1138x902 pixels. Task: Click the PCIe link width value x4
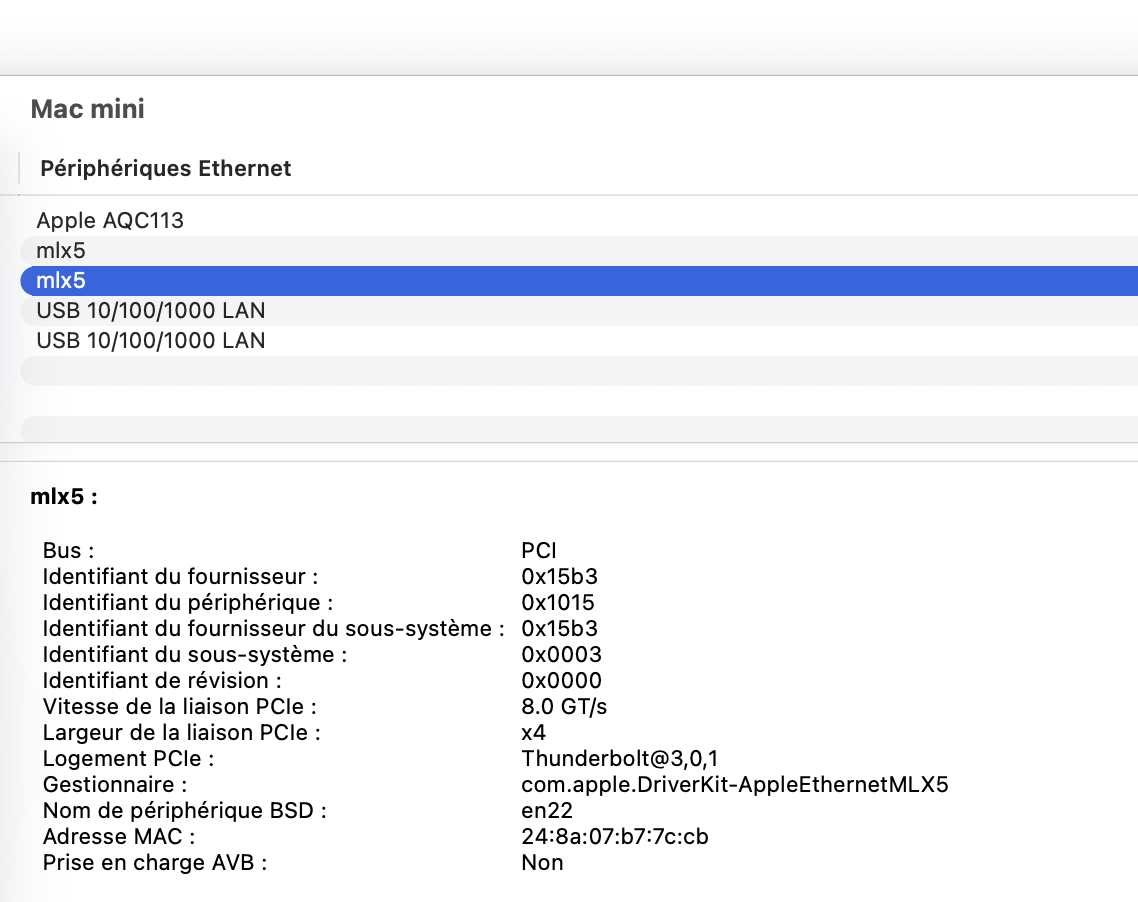tap(534, 732)
